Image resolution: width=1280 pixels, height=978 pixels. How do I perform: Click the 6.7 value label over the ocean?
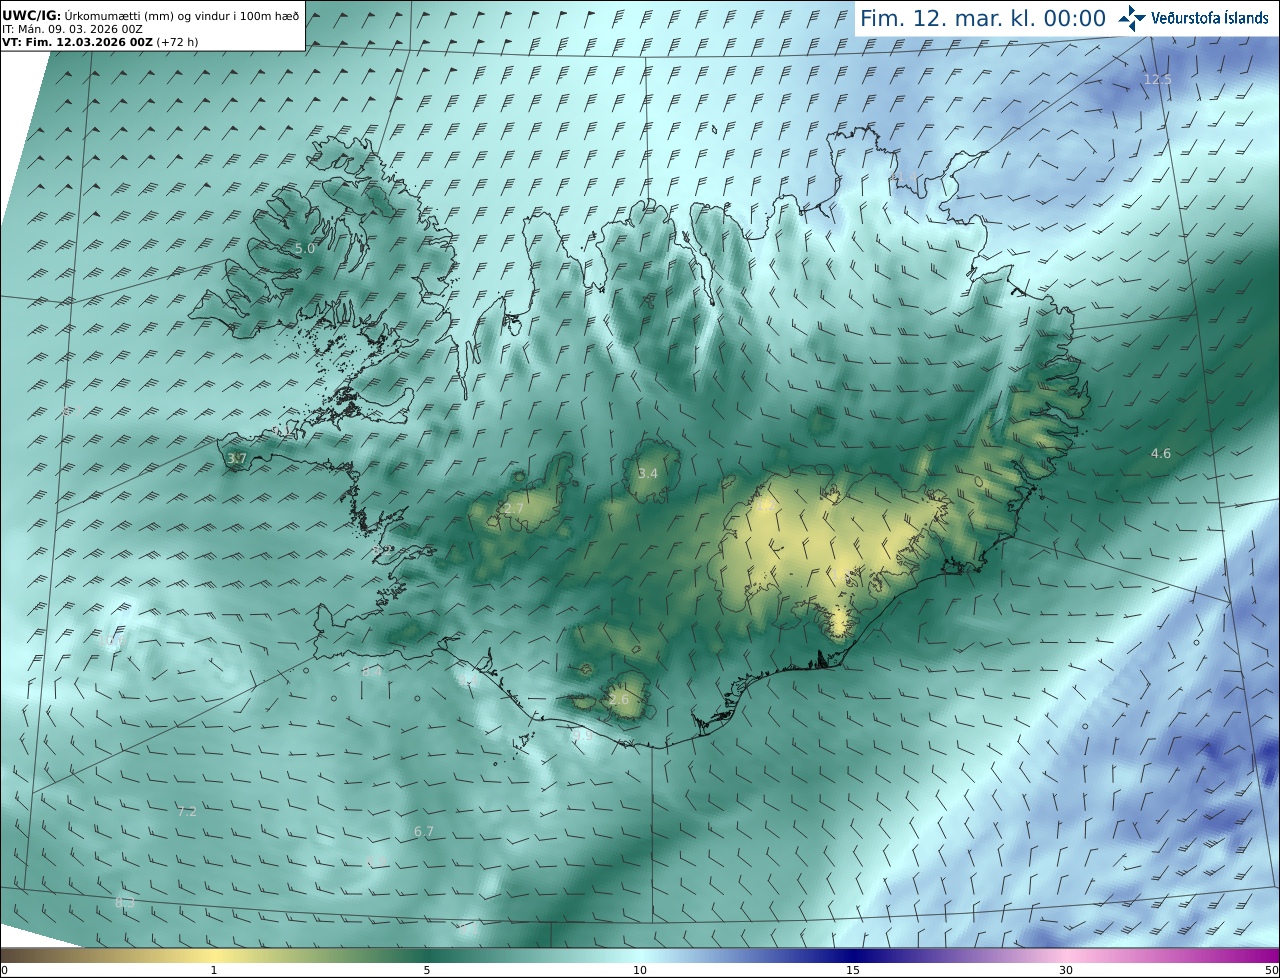[424, 831]
